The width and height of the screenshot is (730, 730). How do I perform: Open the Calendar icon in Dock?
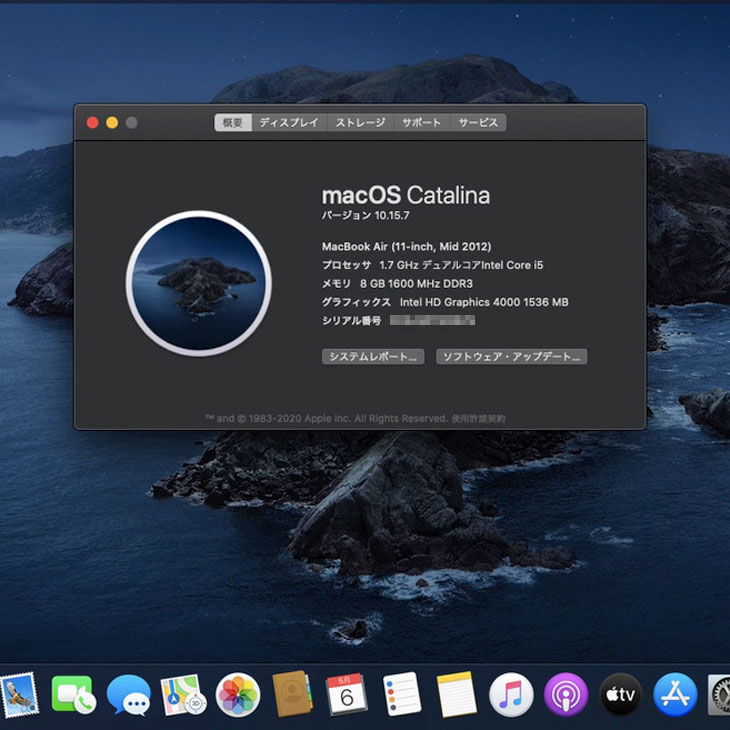[x=347, y=694]
